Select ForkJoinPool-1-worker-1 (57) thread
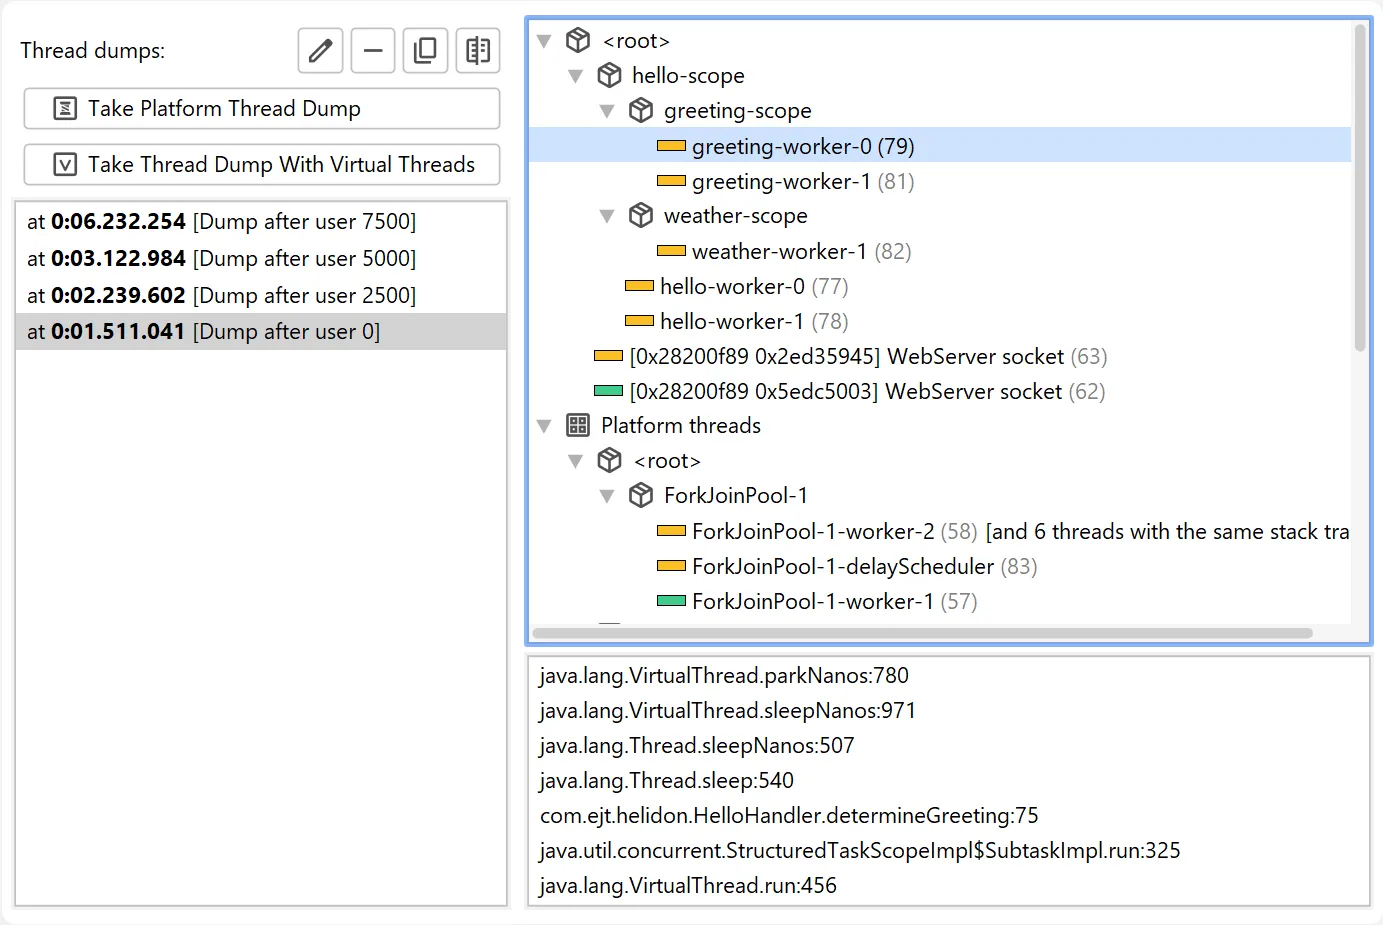This screenshot has height=925, width=1383. click(835, 601)
